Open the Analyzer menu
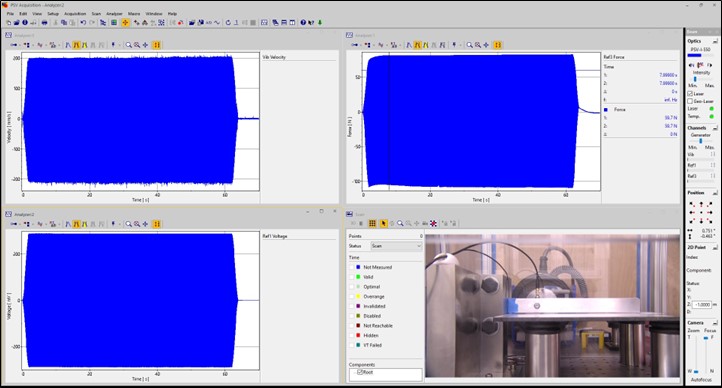 pyautogui.click(x=114, y=14)
